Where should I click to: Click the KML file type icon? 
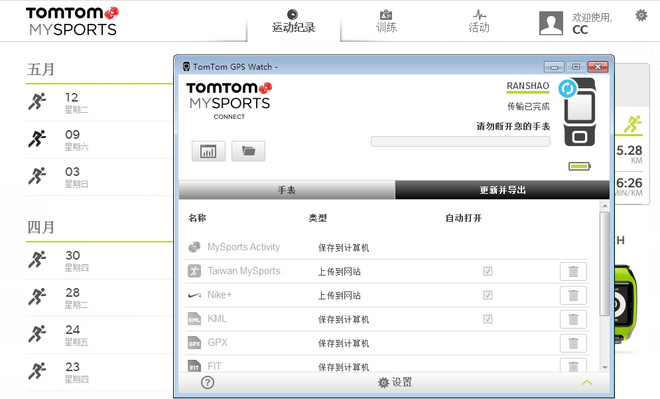coord(194,319)
